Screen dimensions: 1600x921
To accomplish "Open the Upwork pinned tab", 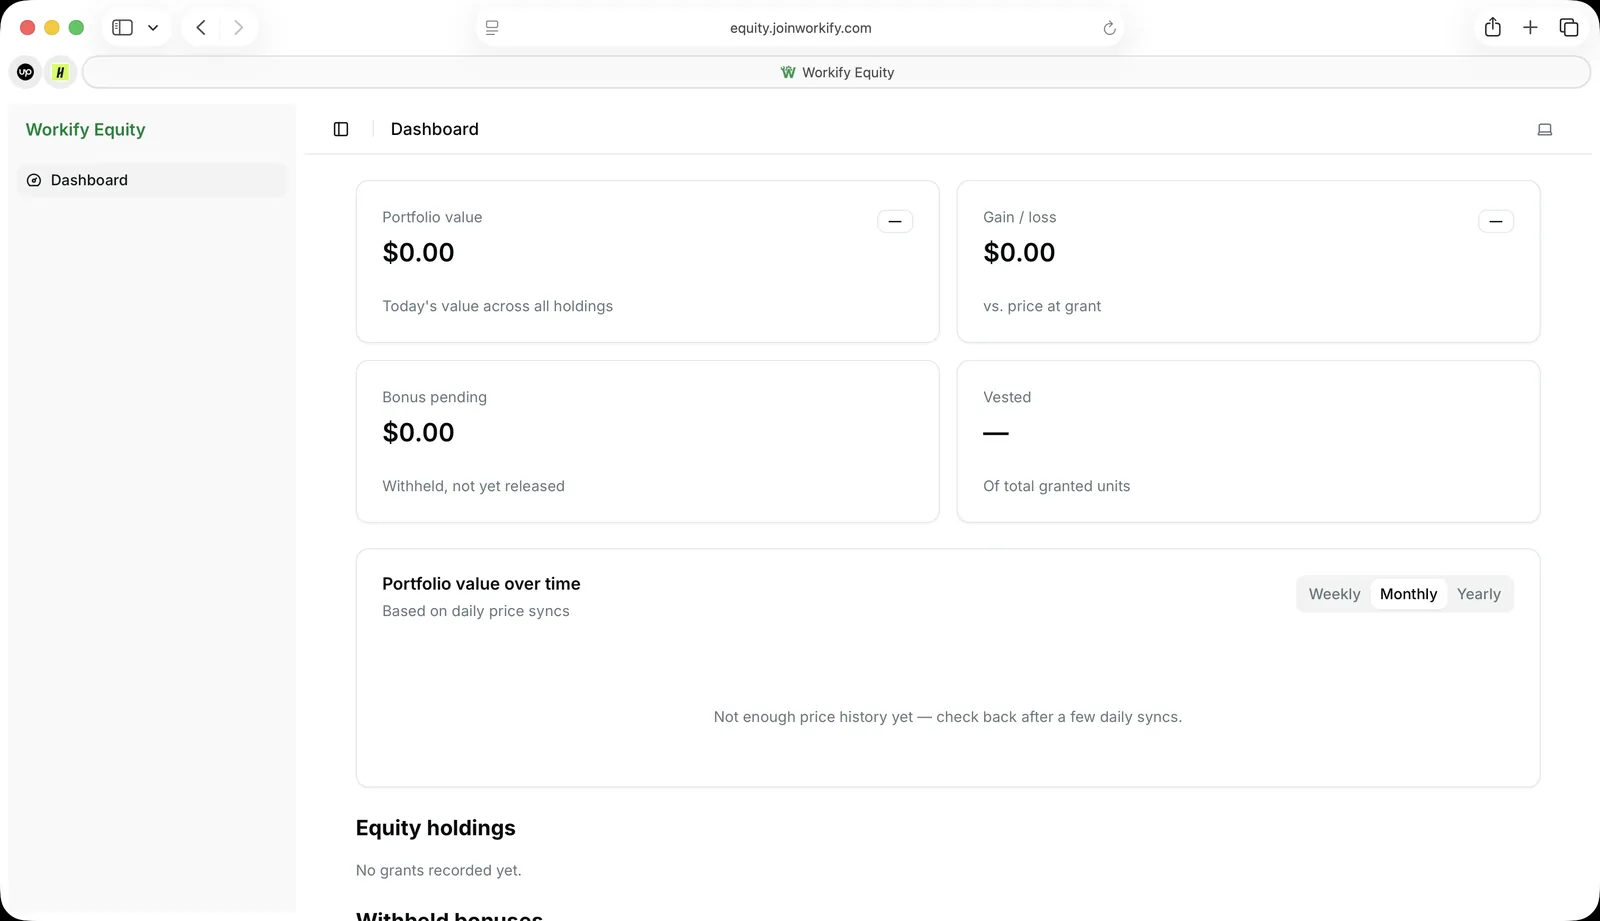I will click(26, 72).
